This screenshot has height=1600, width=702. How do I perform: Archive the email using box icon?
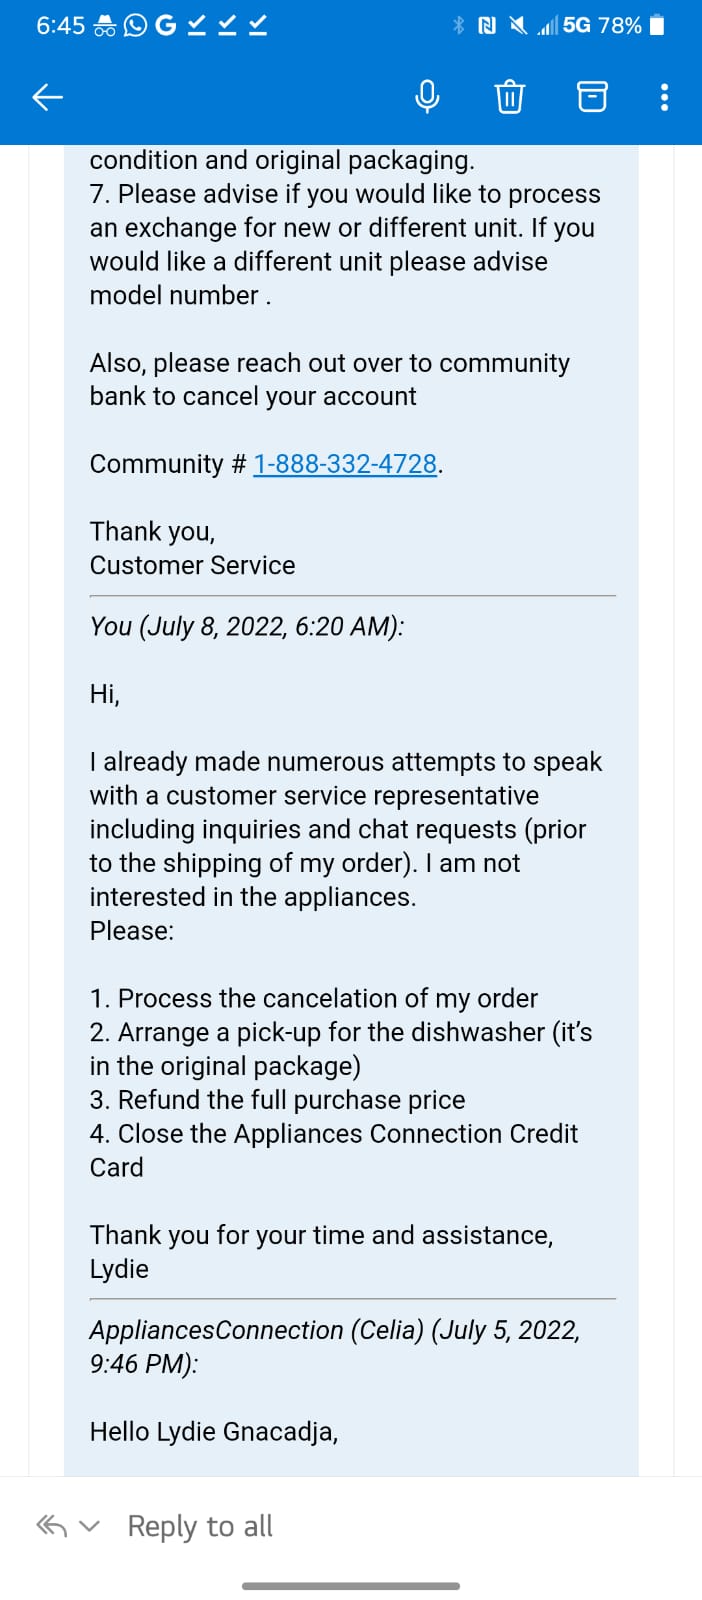[592, 97]
